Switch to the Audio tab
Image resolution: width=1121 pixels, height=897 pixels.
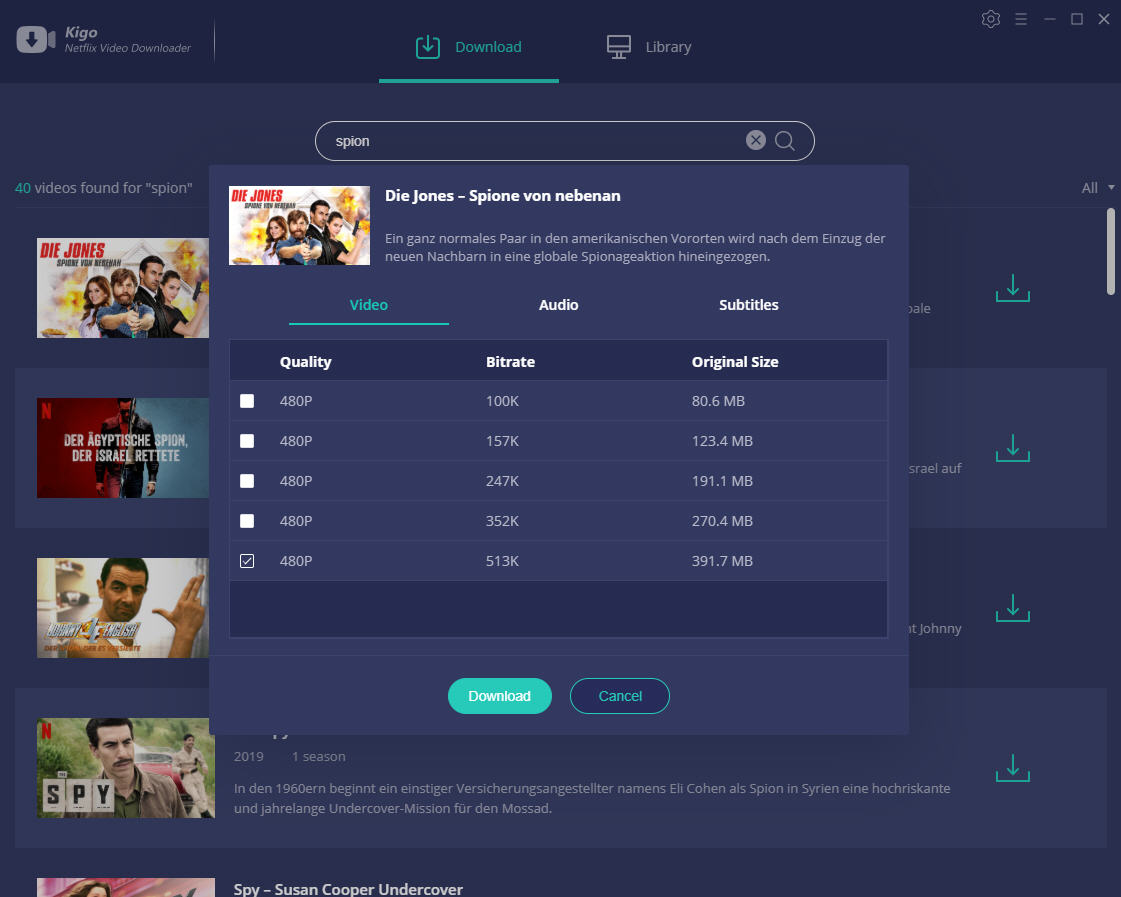(x=558, y=305)
